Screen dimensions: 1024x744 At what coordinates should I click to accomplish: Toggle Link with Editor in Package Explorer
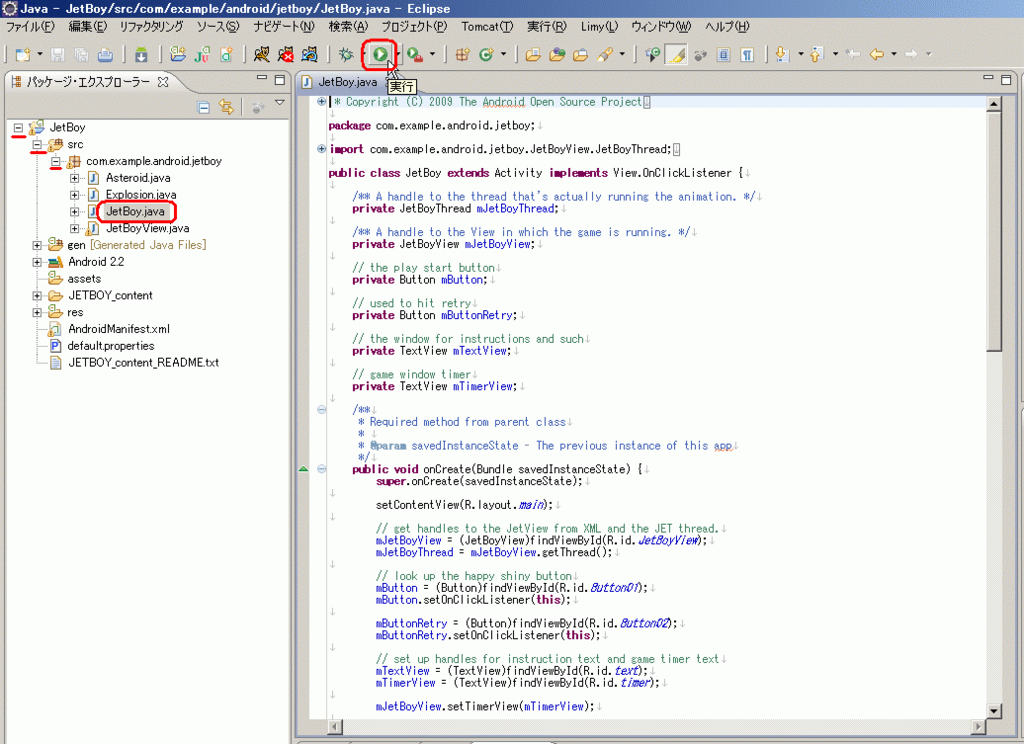pyautogui.click(x=227, y=107)
